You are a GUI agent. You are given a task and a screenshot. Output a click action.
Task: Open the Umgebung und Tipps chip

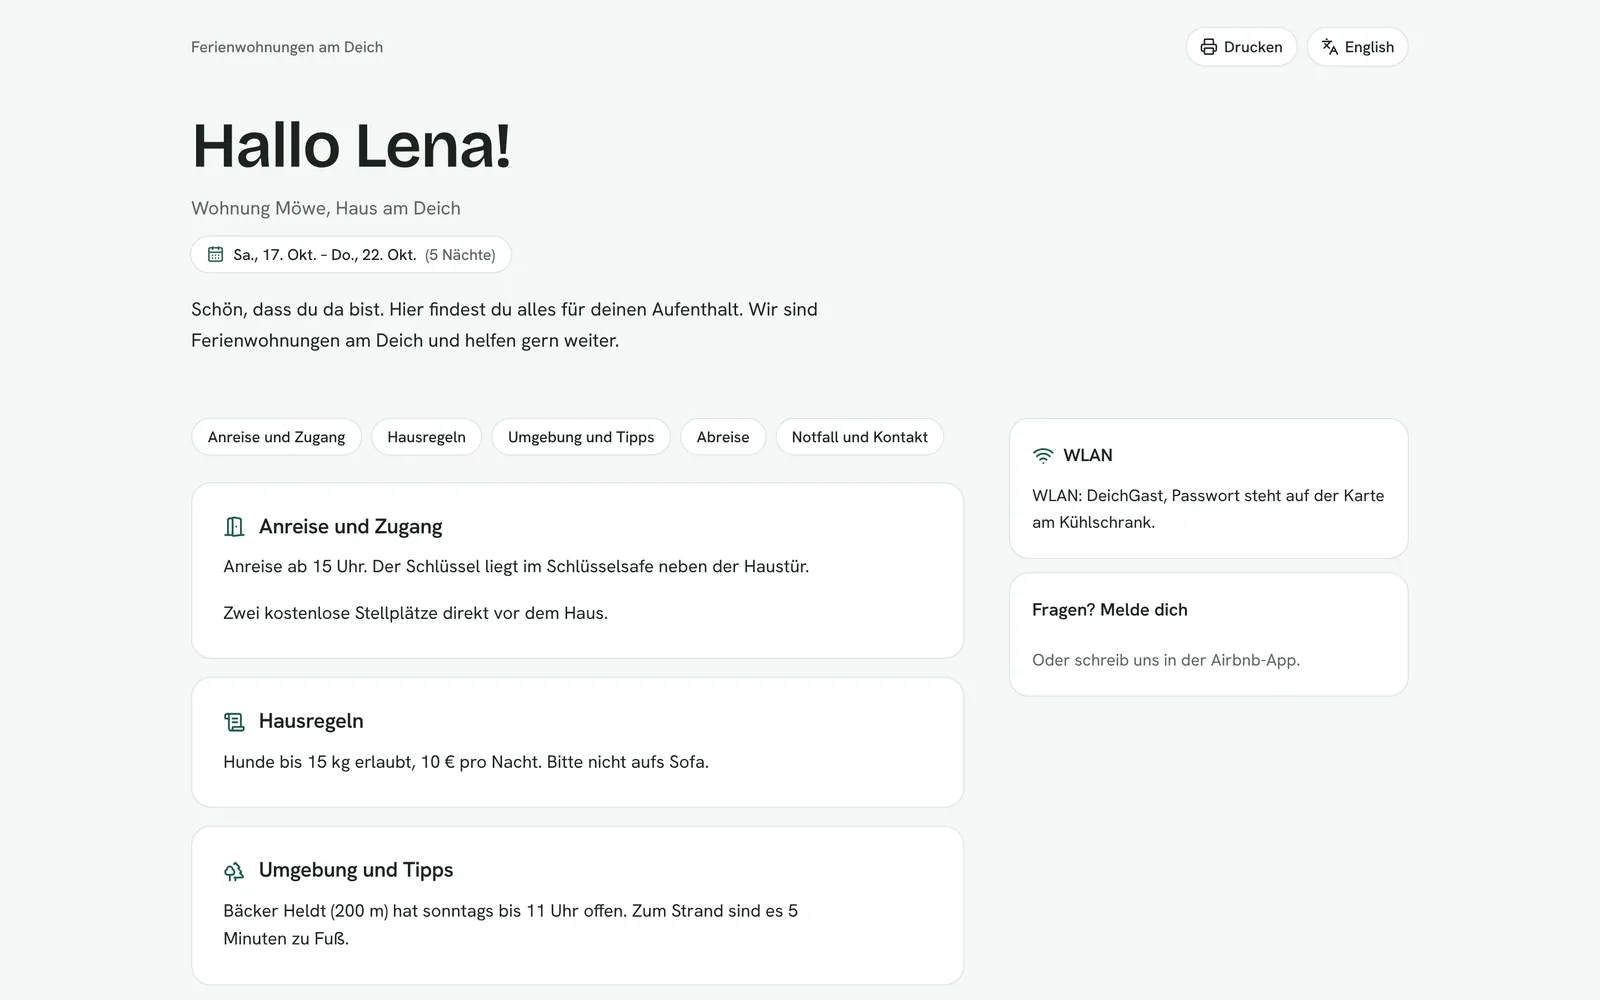pyautogui.click(x=581, y=437)
